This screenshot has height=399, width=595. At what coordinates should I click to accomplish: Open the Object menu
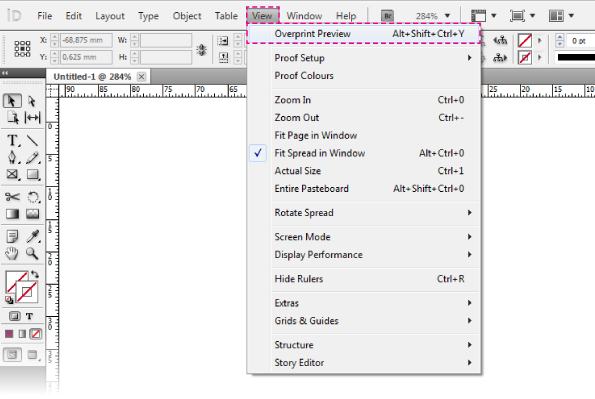(187, 16)
